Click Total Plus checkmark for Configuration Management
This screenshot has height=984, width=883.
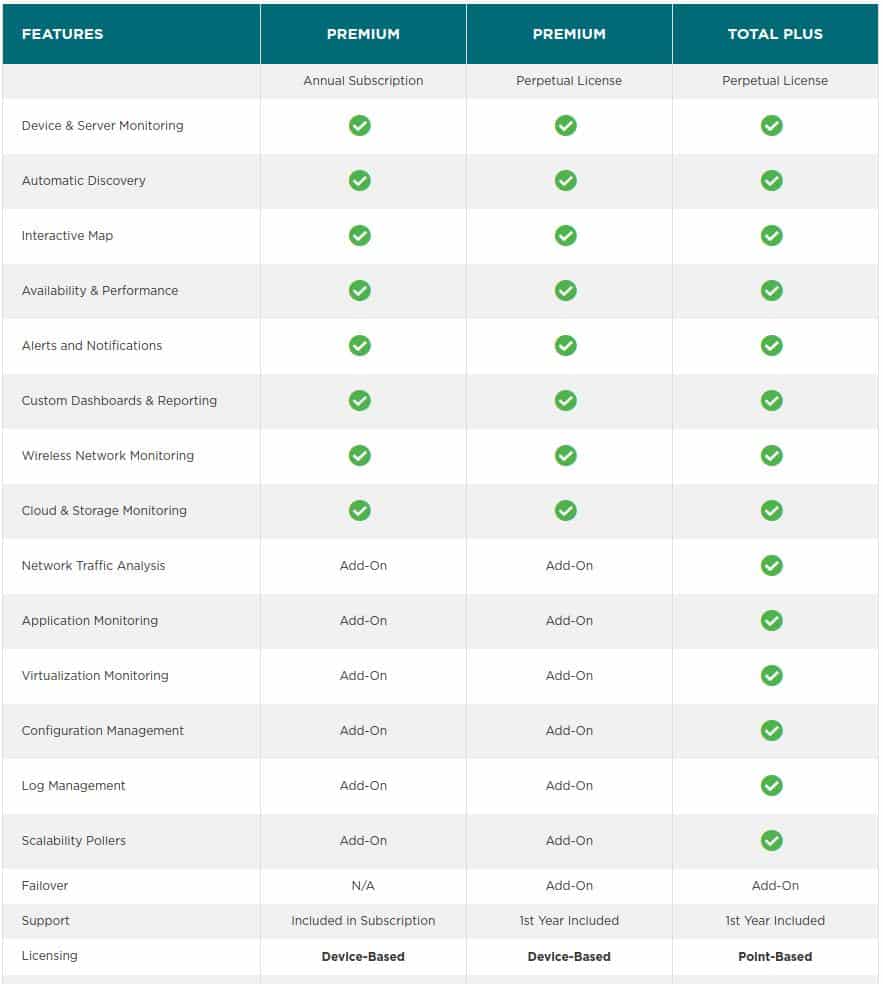pos(771,730)
